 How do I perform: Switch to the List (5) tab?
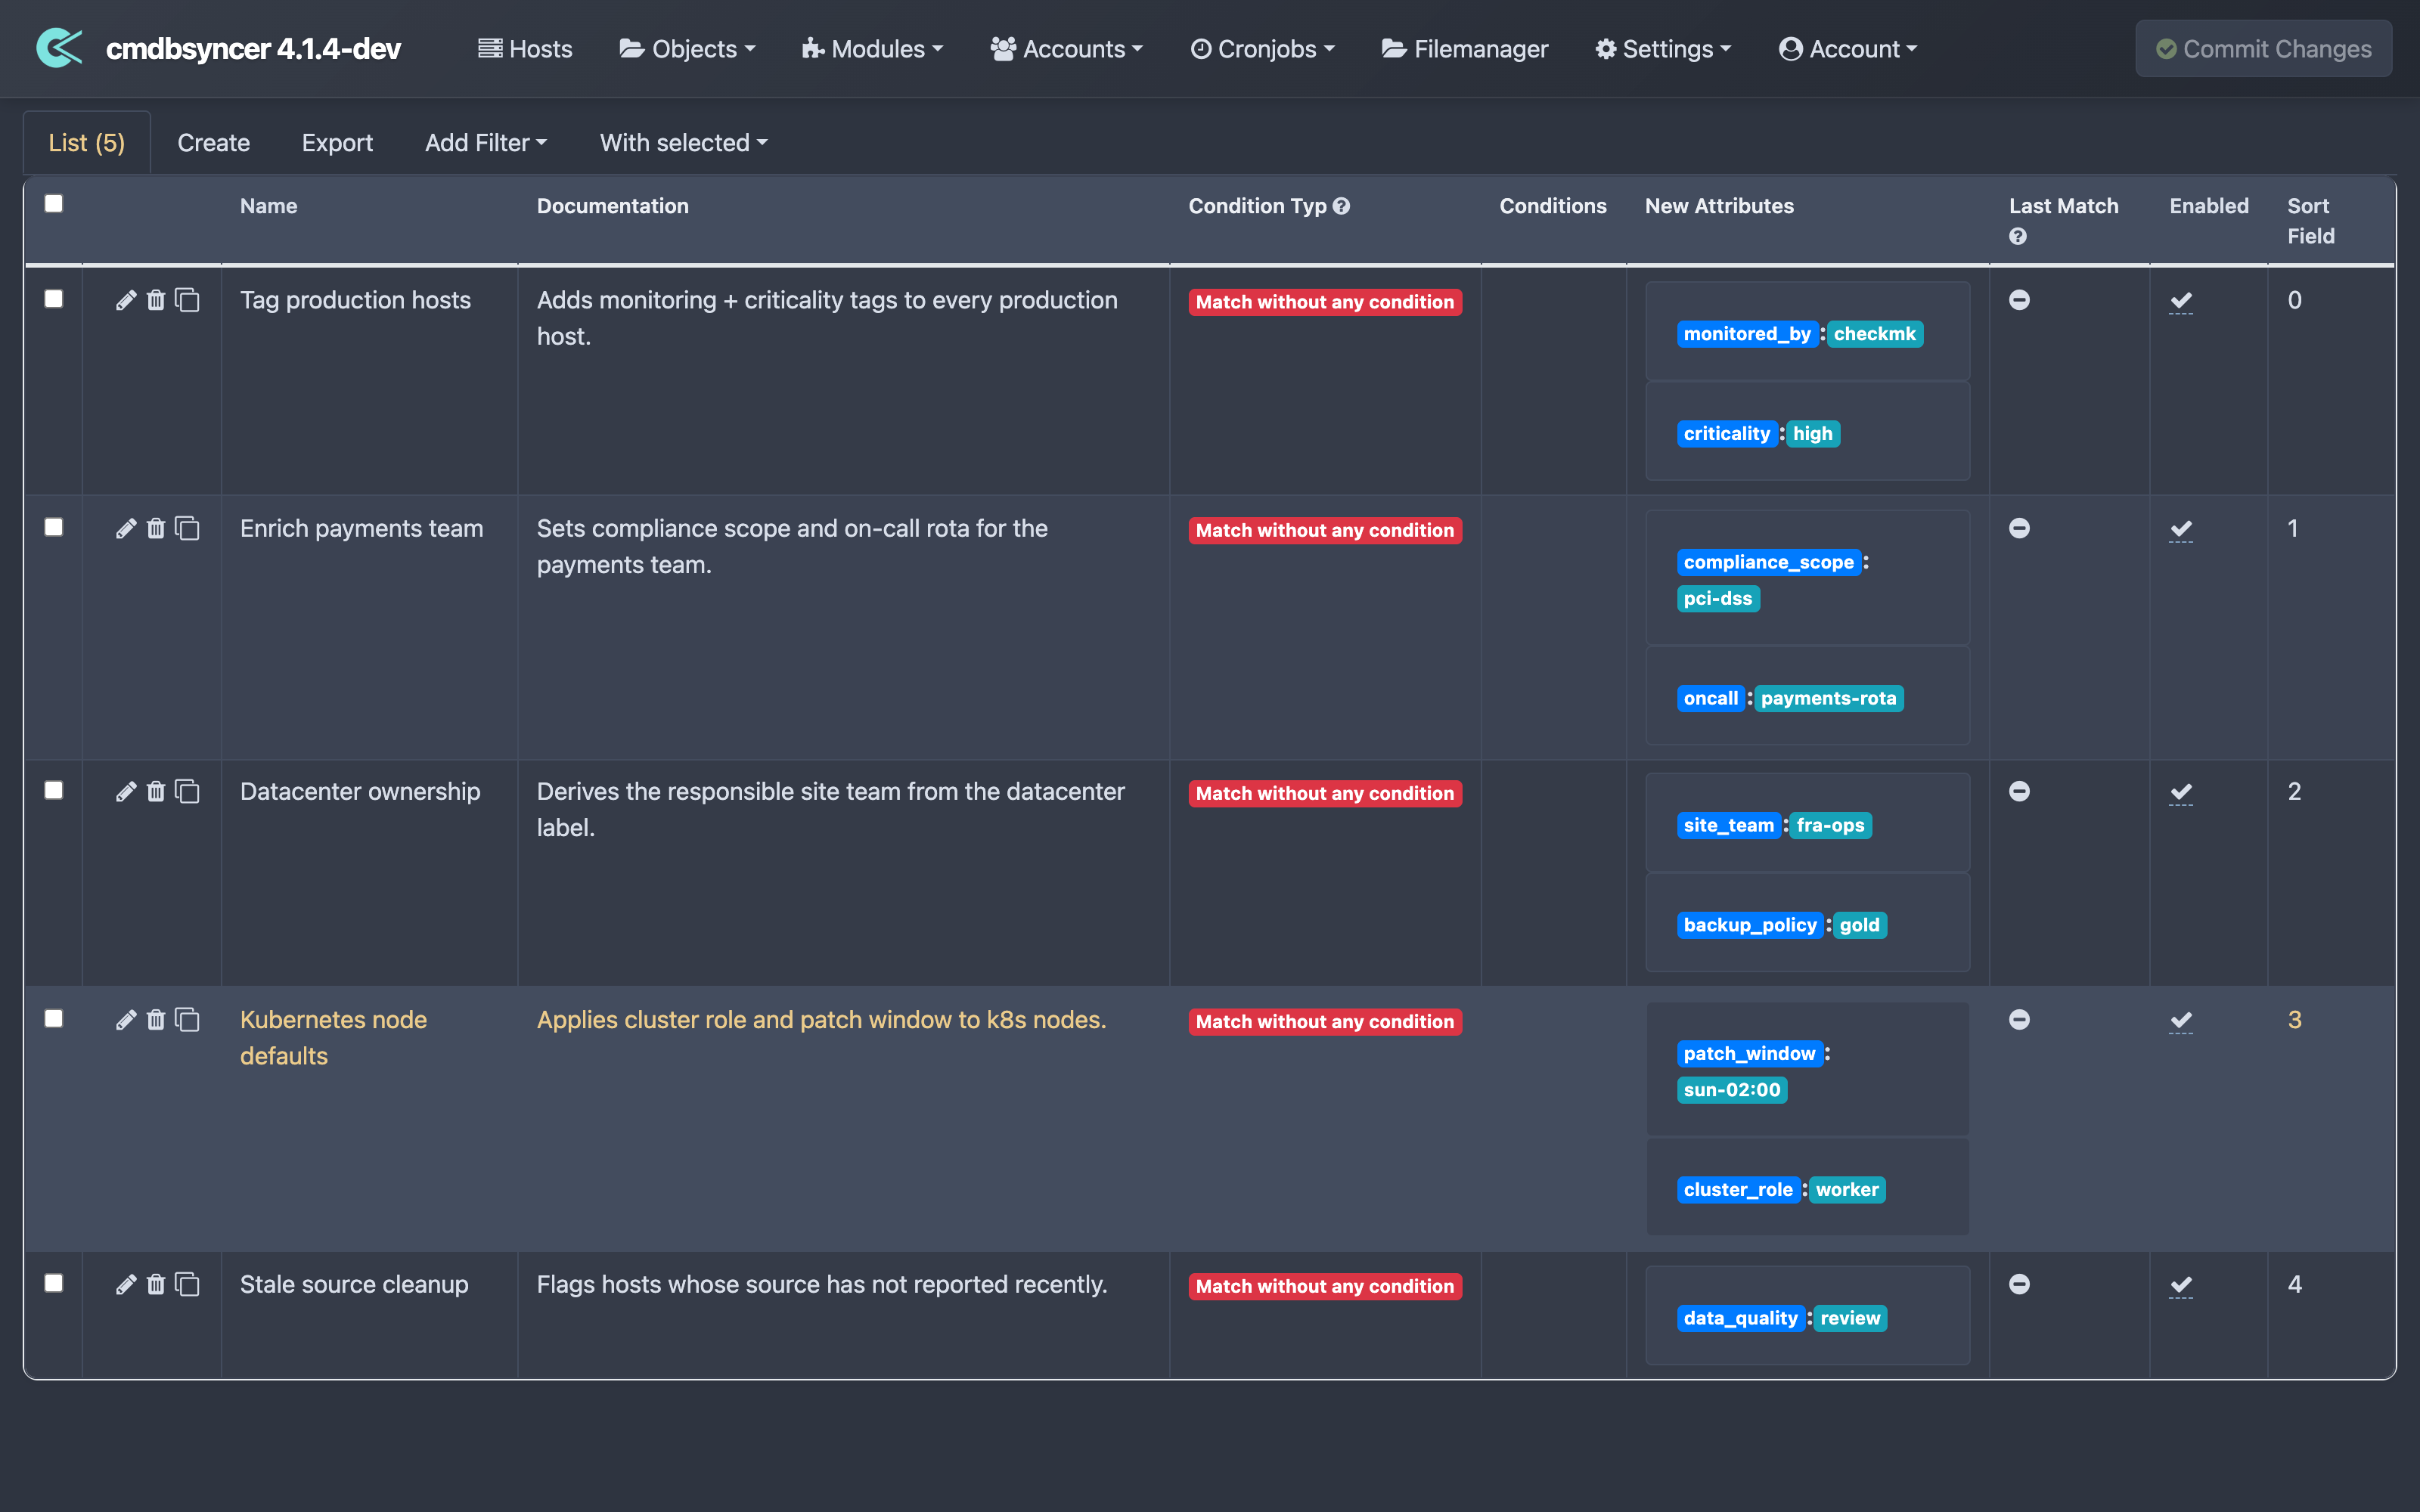[x=87, y=142]
